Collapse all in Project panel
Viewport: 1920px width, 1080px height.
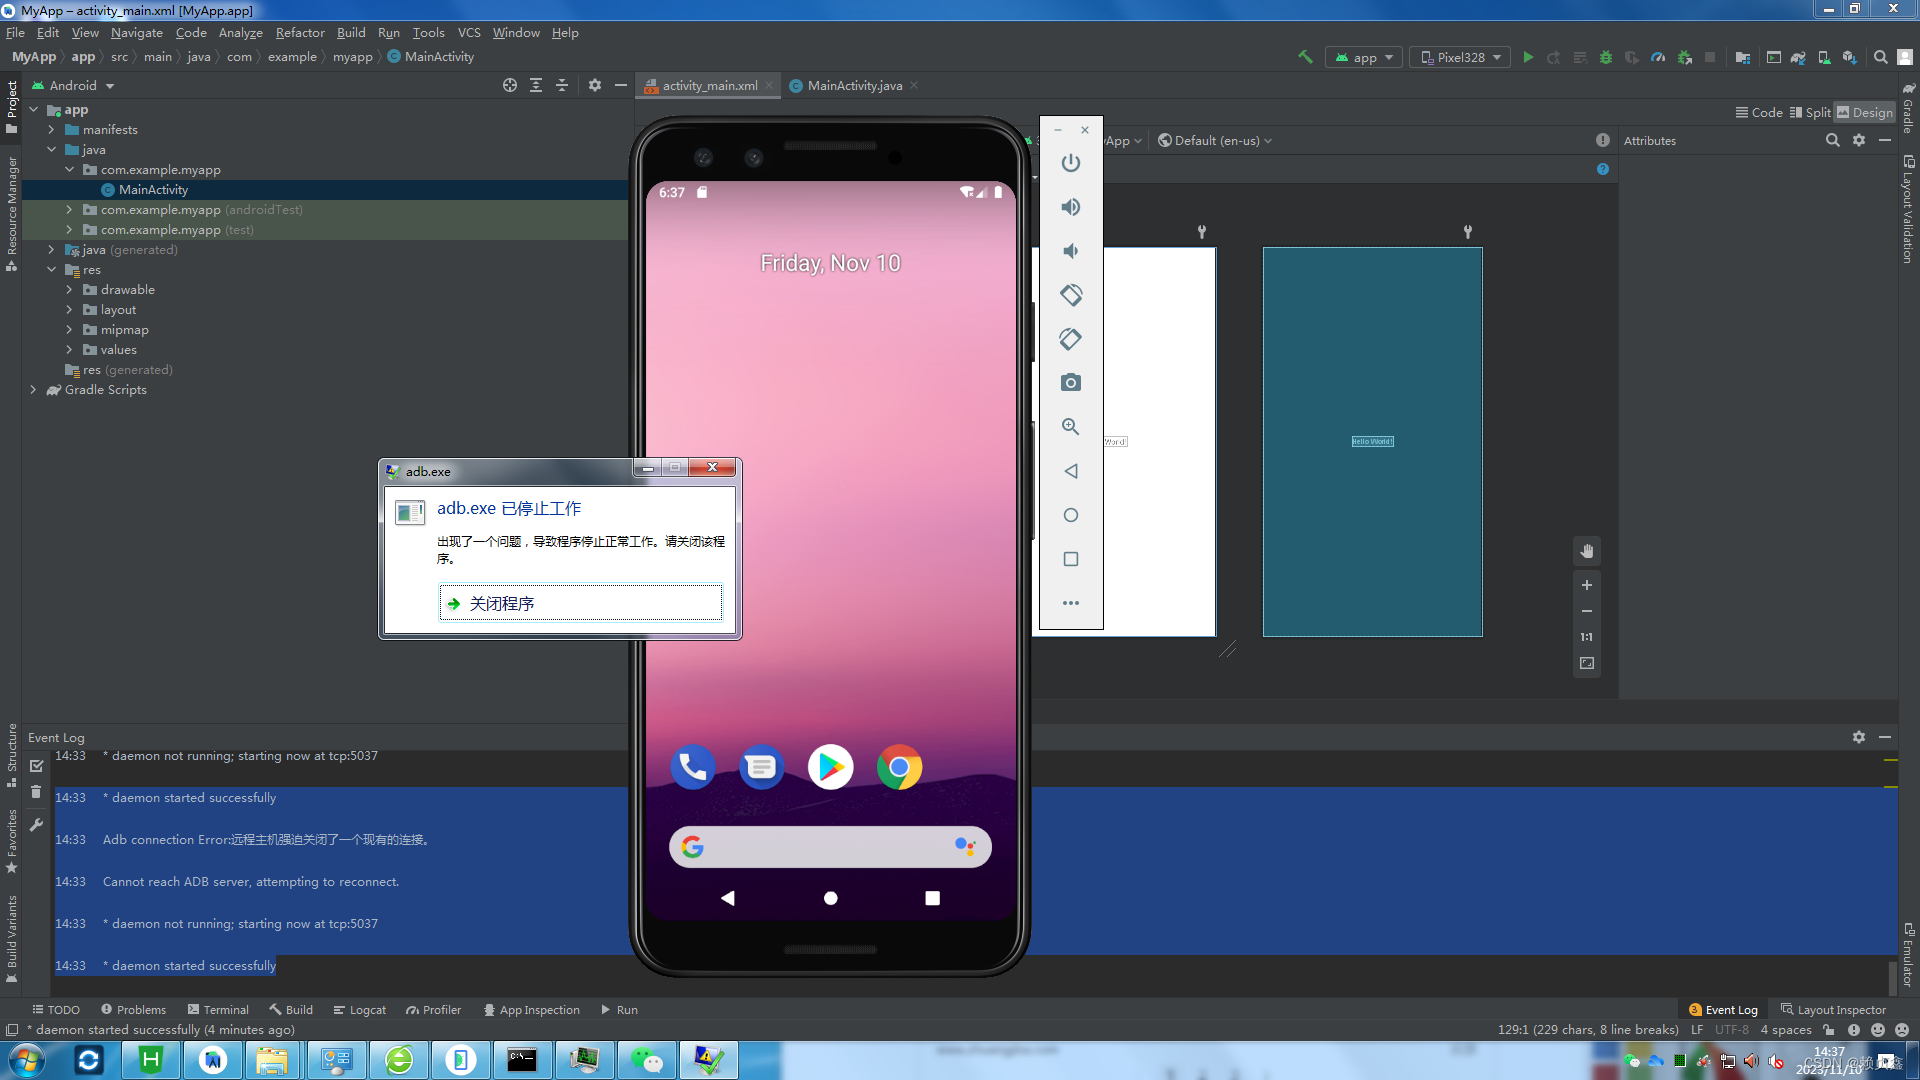click(x=562, y=85)
